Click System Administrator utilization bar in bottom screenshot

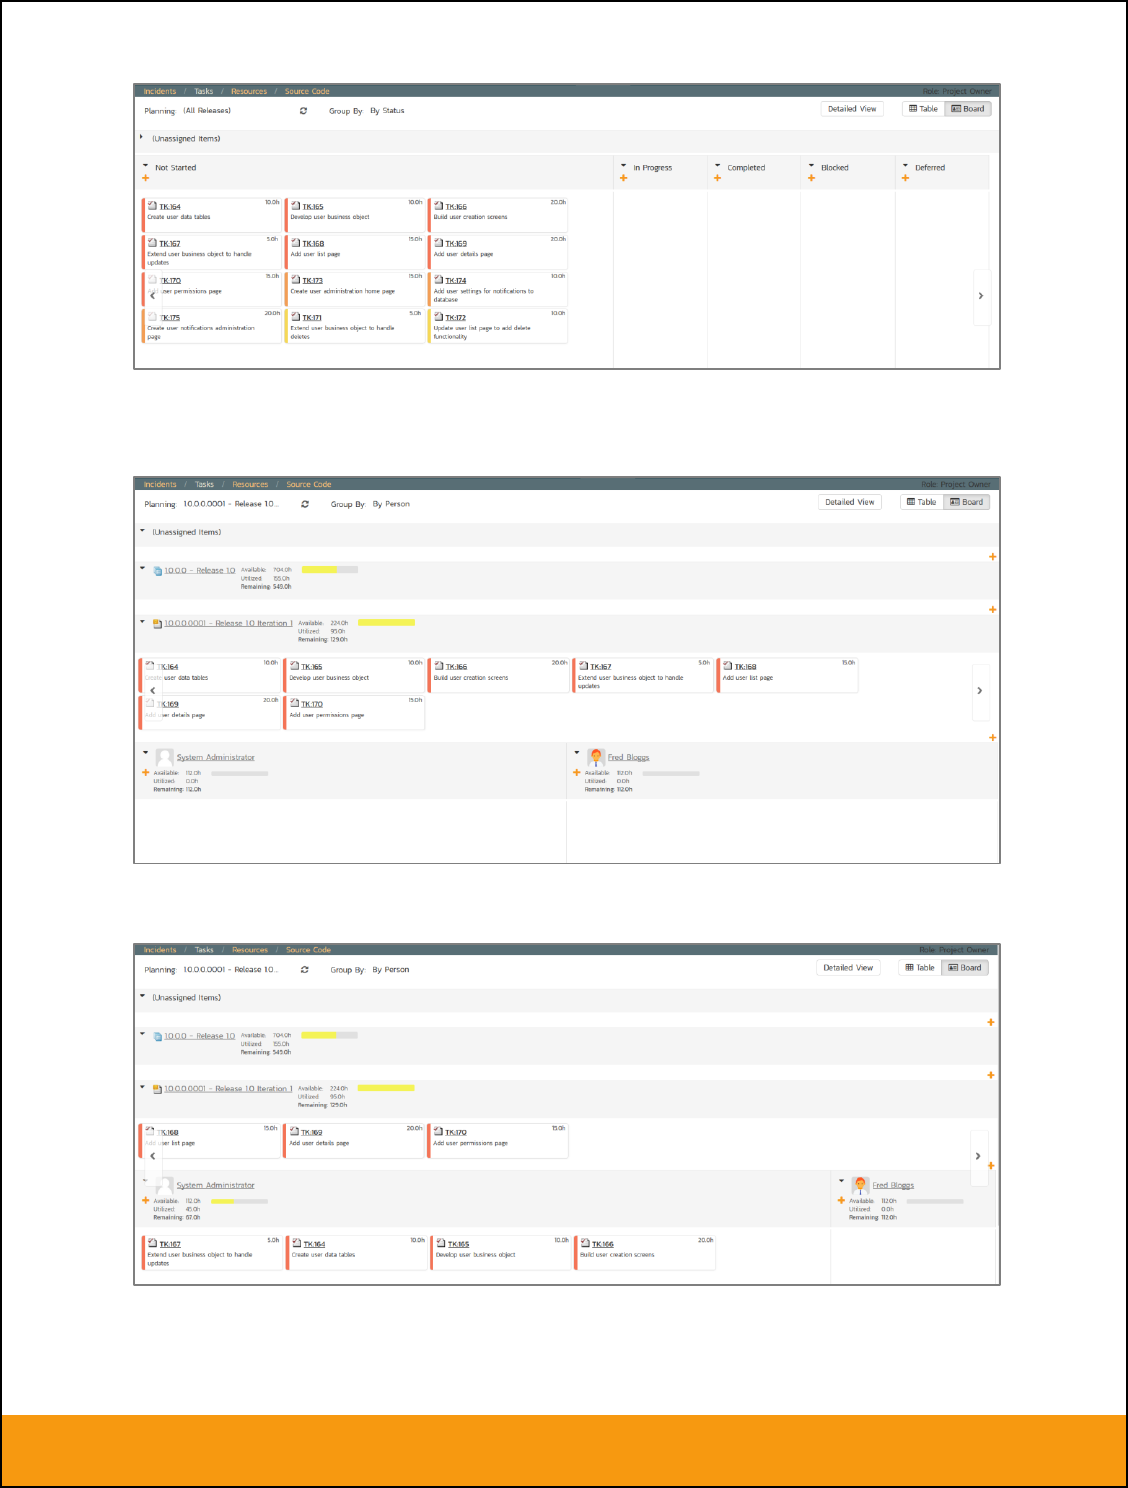point(239,1201)
